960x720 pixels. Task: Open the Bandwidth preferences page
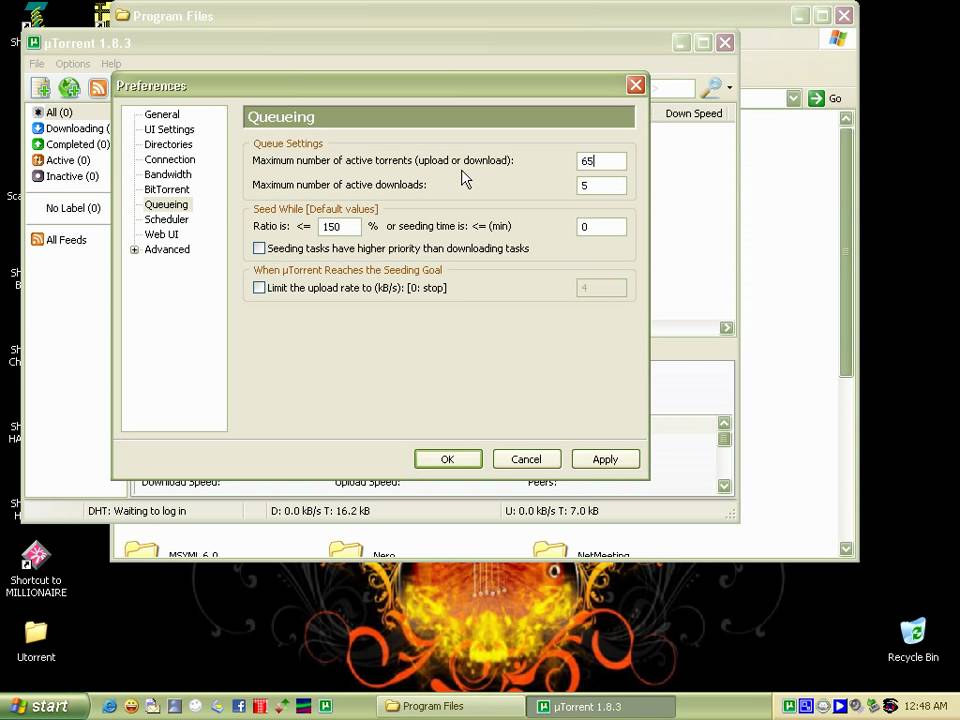coord(168,174)
